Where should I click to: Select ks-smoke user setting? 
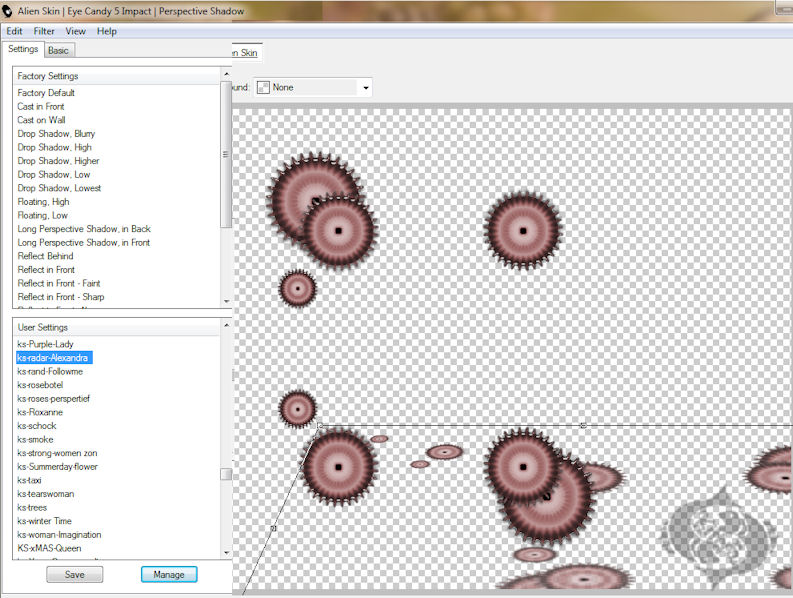(35, 440)
